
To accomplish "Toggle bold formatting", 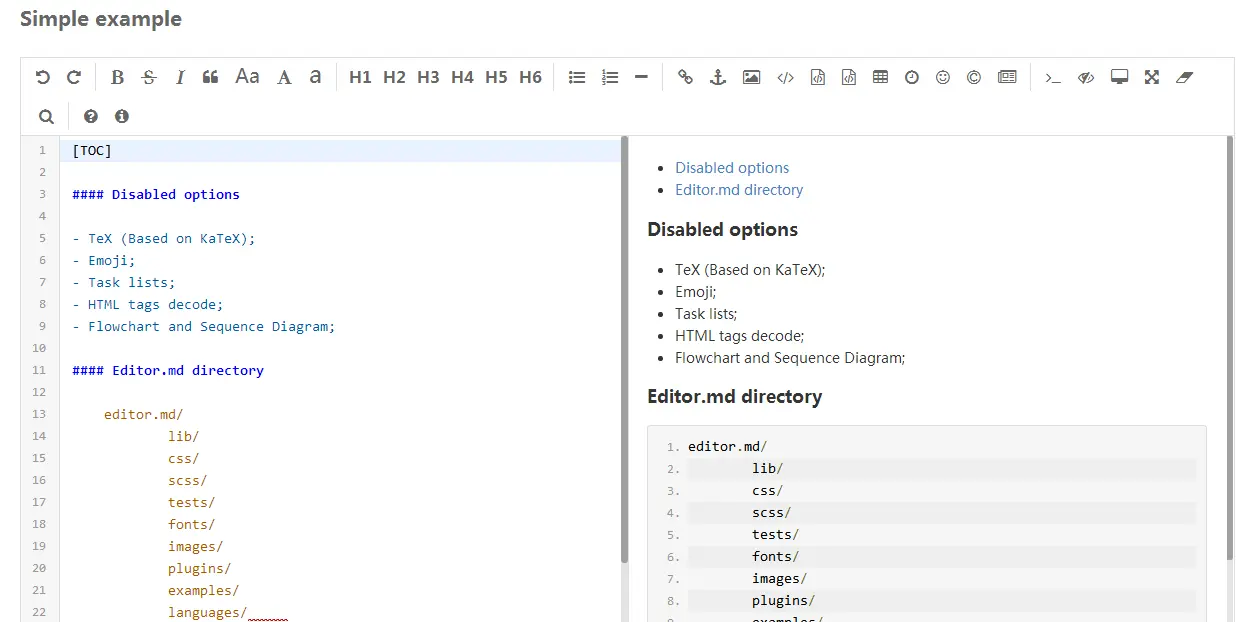I will click(117, 77).
